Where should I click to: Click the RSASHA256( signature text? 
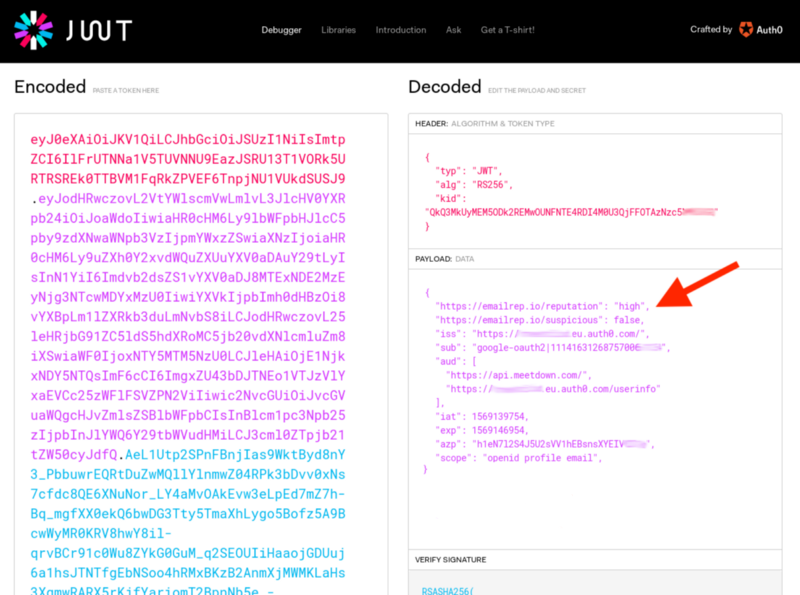(x=447, y=590)
